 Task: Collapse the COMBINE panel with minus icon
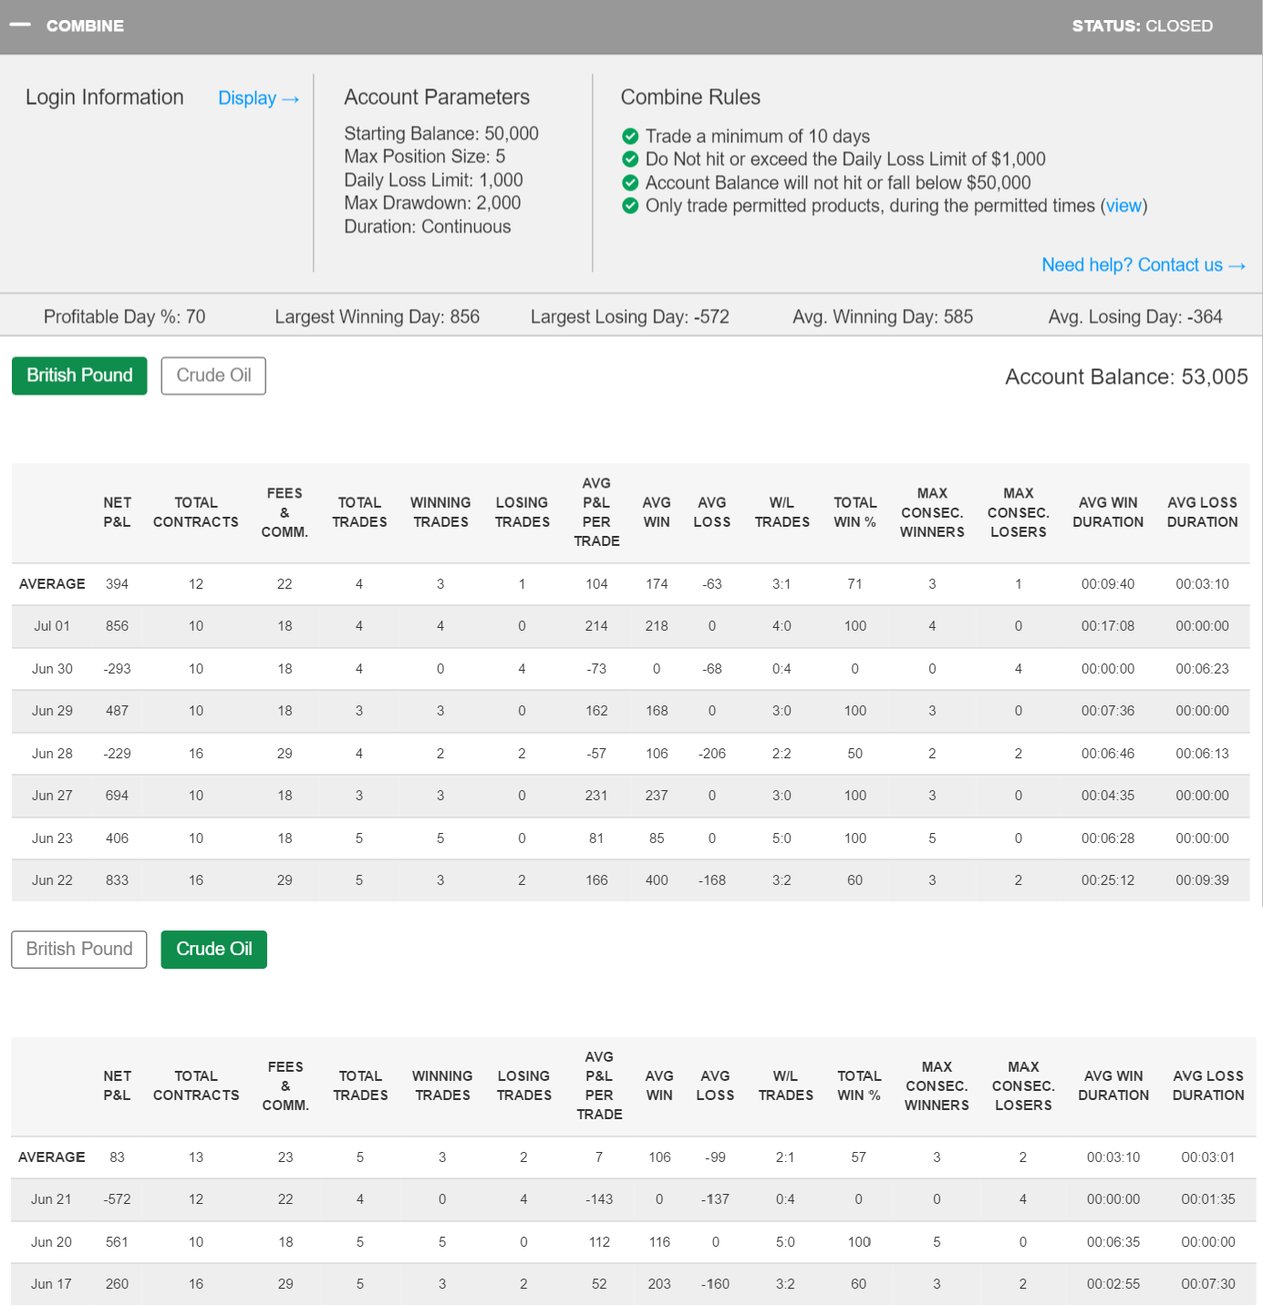20,25
